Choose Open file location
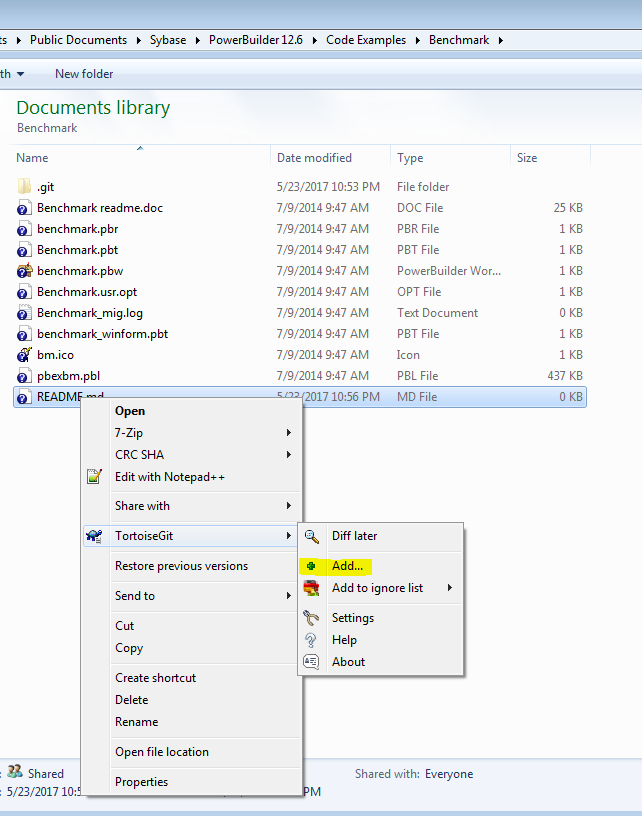Viewport: 642px width, 816px height. tap(162, 752)
